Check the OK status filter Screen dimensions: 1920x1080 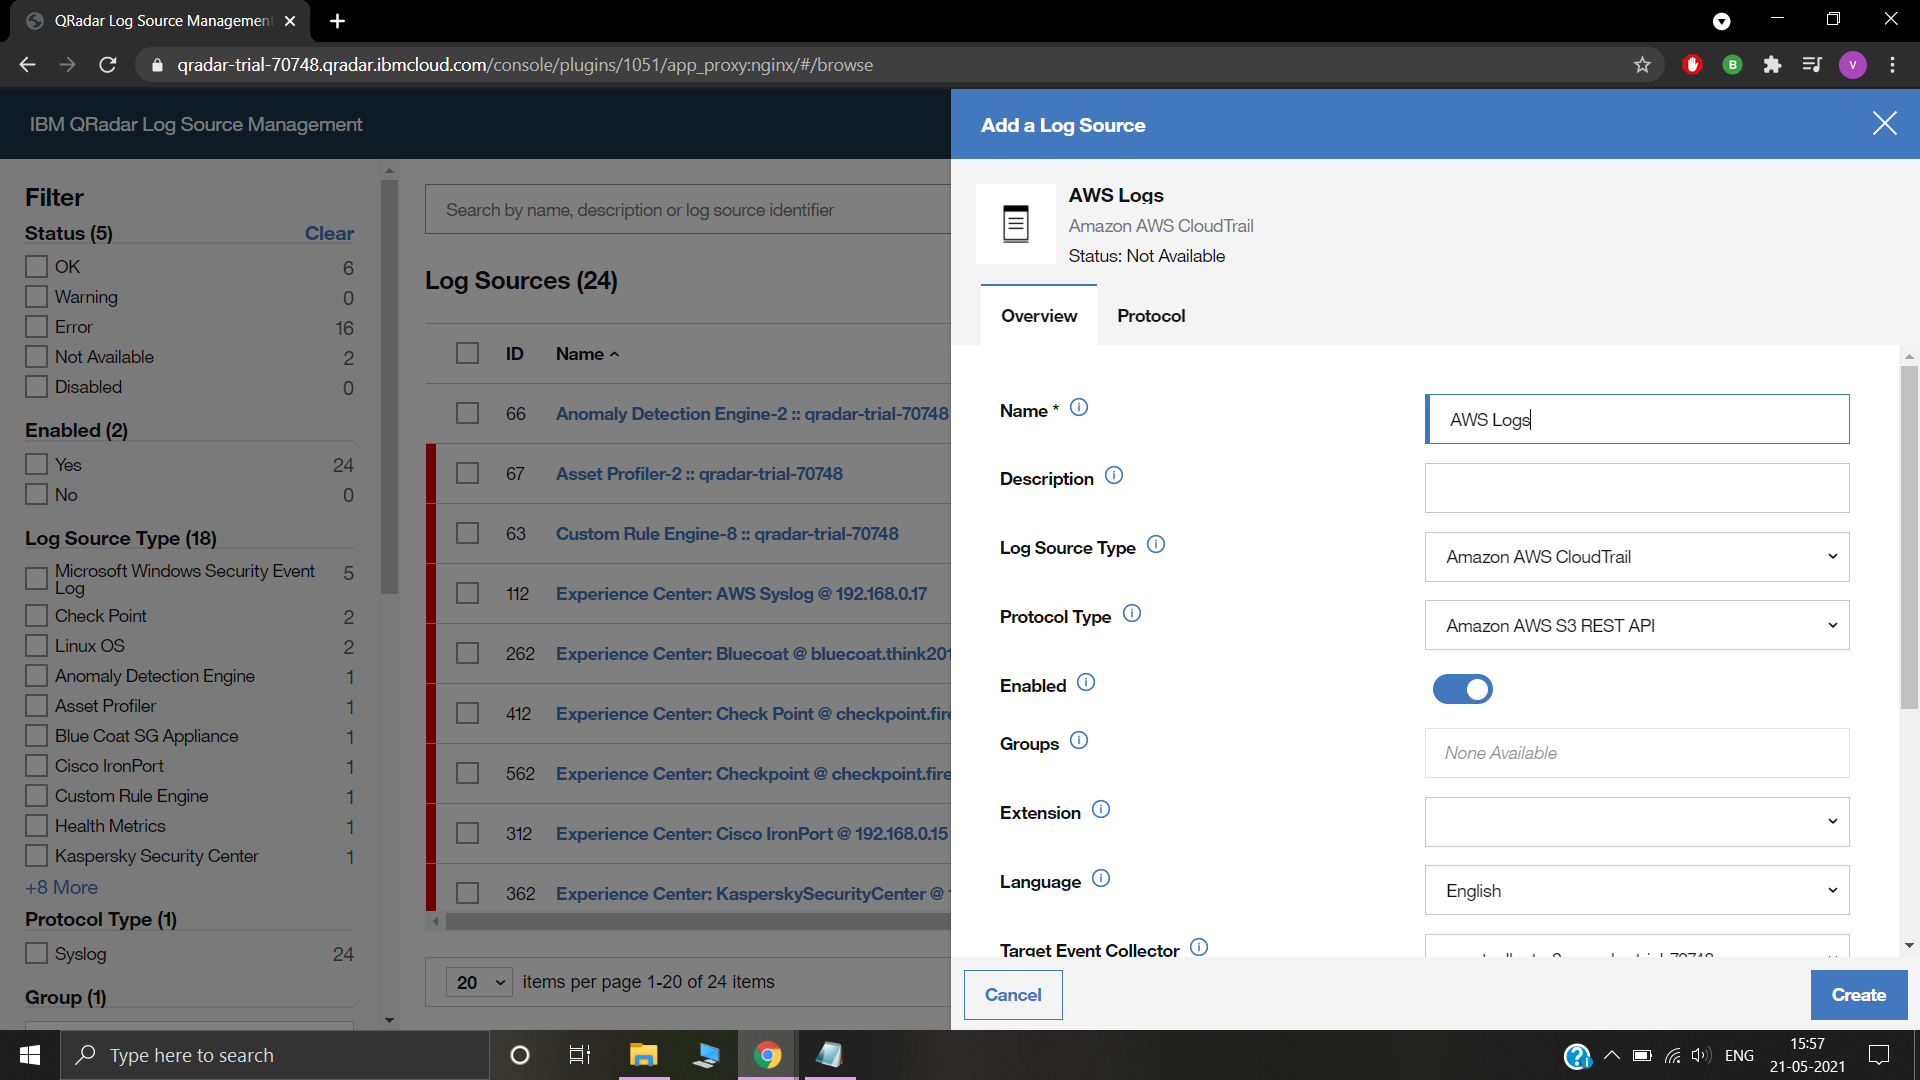36,267
